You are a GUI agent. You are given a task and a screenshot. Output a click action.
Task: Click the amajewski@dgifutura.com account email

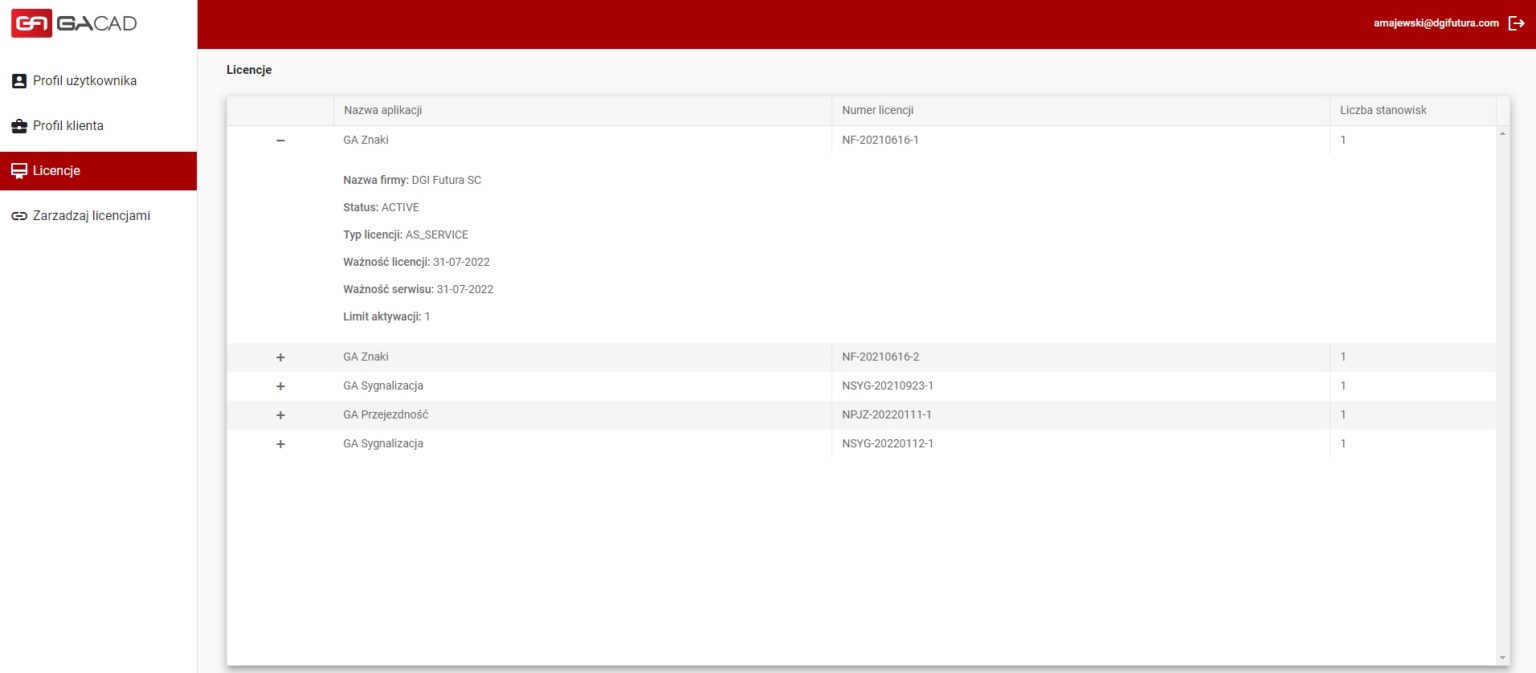(x=1436, y=23)
